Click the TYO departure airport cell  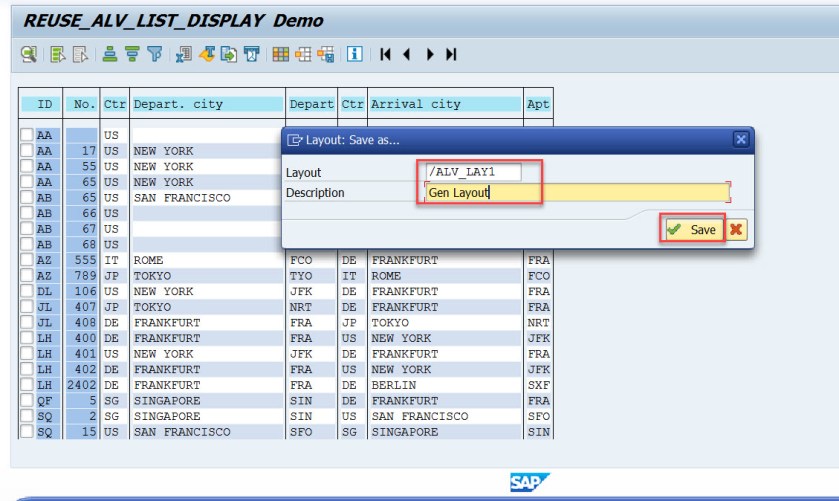coord(311,276)
